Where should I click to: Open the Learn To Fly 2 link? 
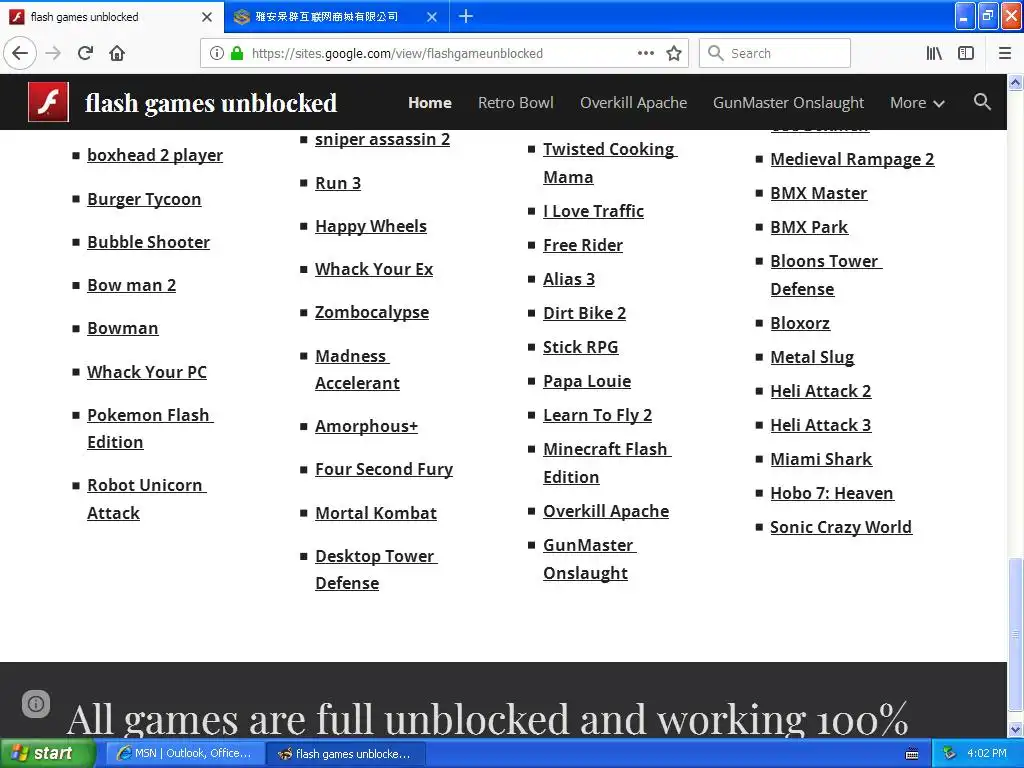[597, 415]
